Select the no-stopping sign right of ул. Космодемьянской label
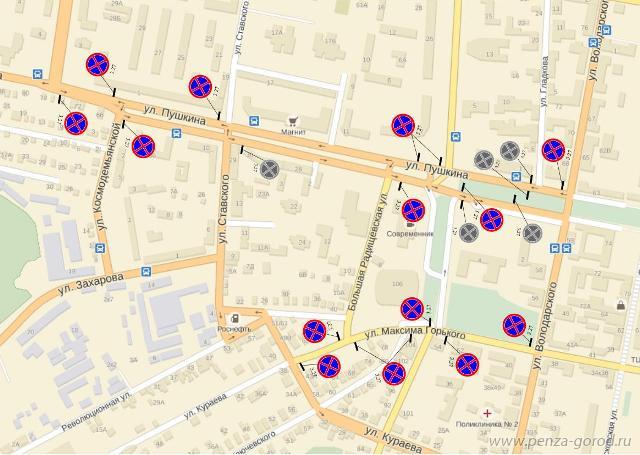Viewport: 640px width, 455px height. [x=143, y=146]
